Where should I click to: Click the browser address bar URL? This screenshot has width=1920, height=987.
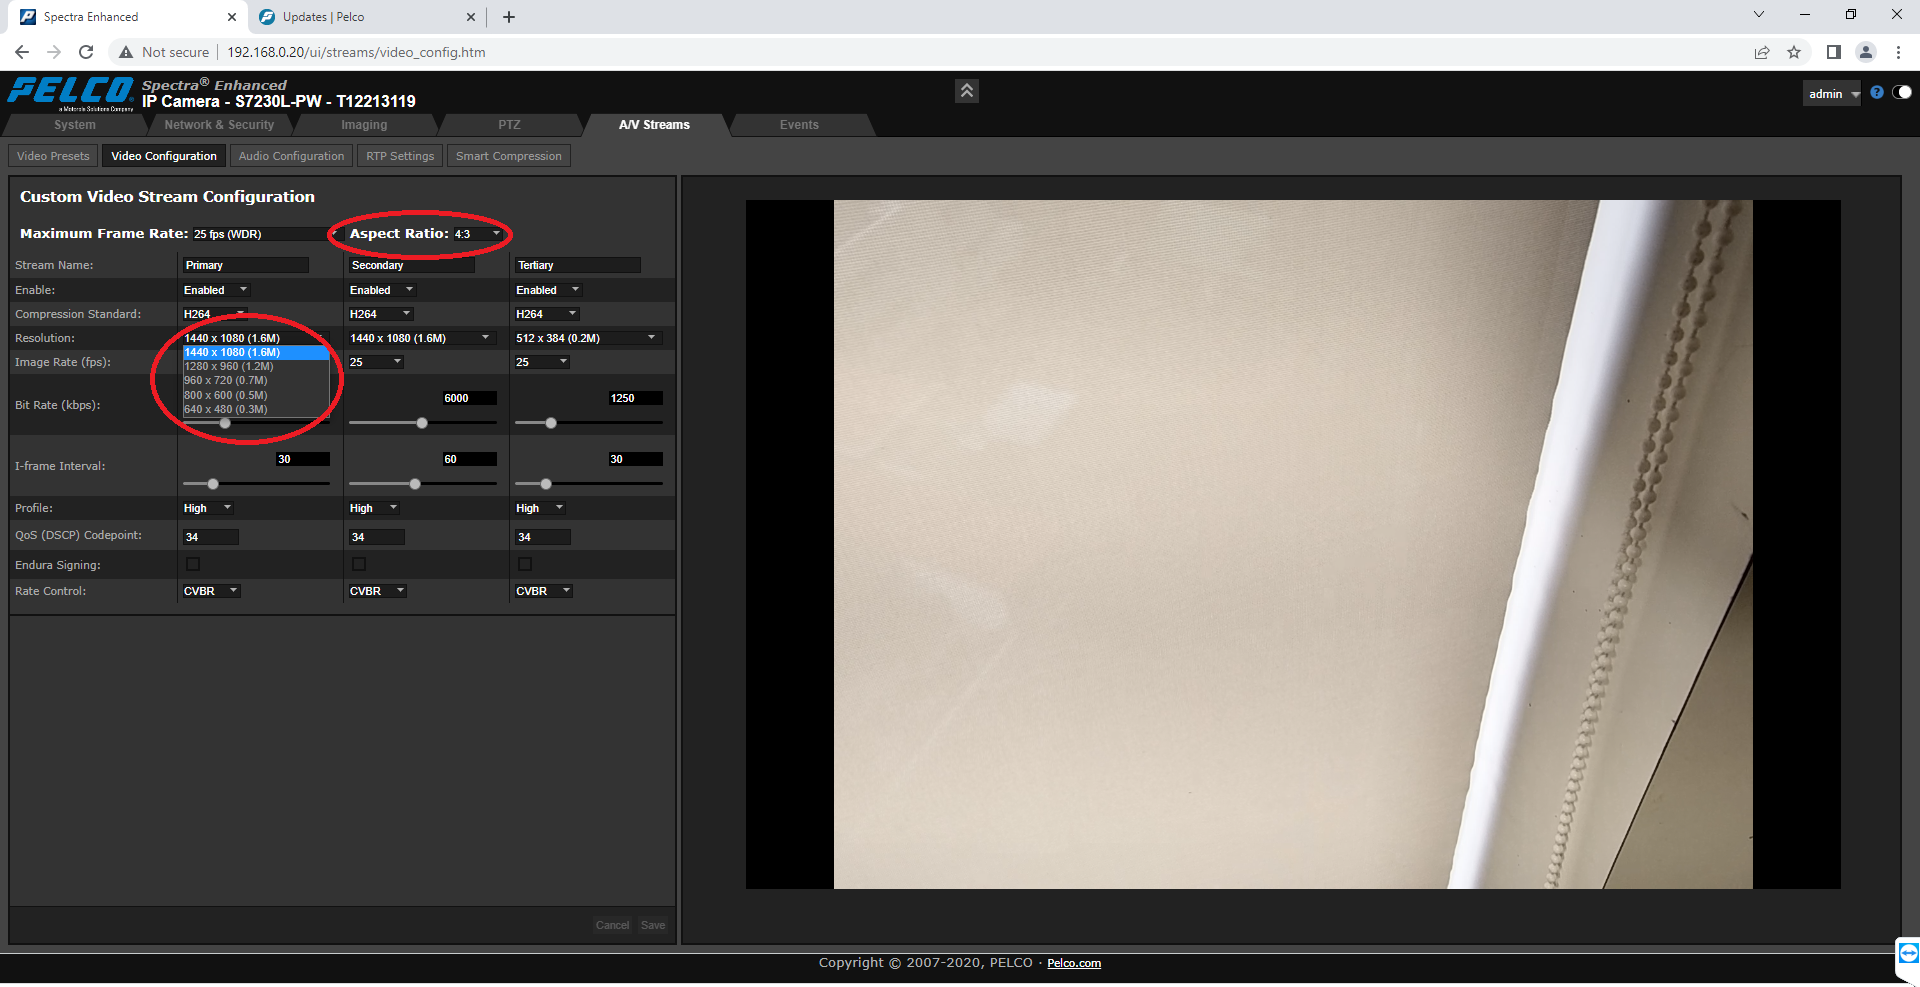pyautogui.click(x=356, y=52)
